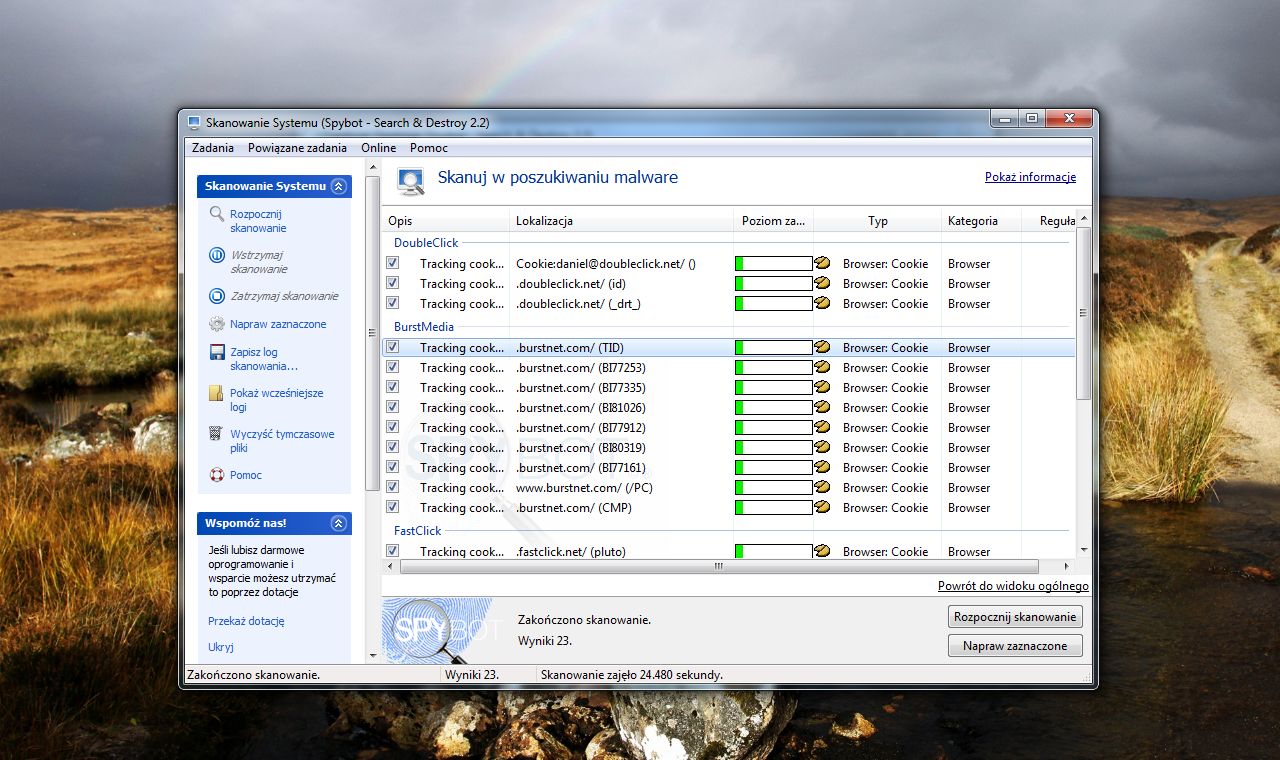The image size is (1280, 760).
Task: Click the 'Skanowanie zajęło 24.480 sekundy' status text
Action: [631, 675]
